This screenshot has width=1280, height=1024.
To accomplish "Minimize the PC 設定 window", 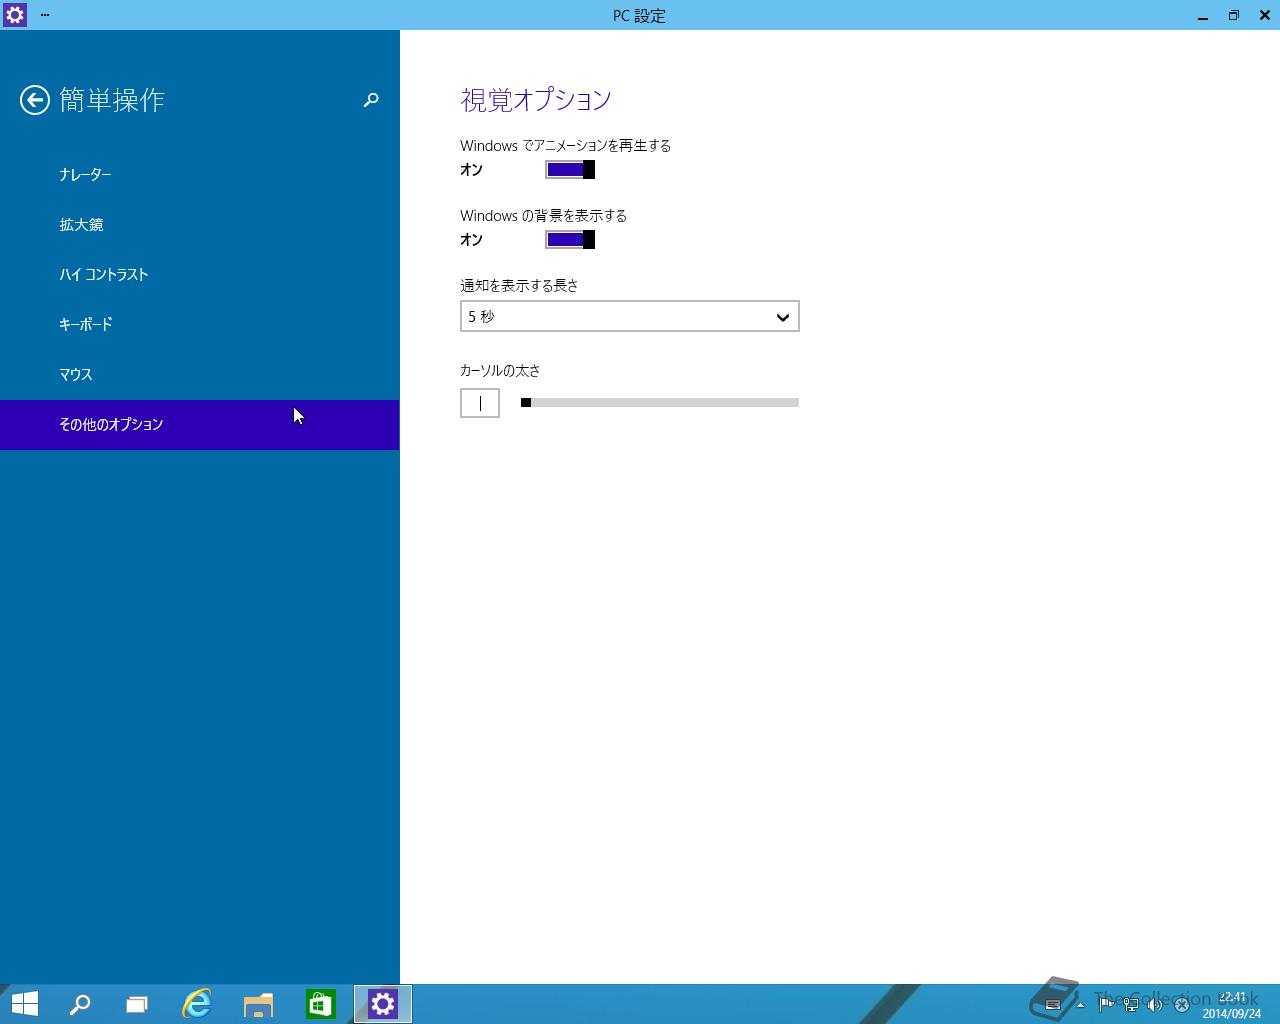I will click(1203, 15).
